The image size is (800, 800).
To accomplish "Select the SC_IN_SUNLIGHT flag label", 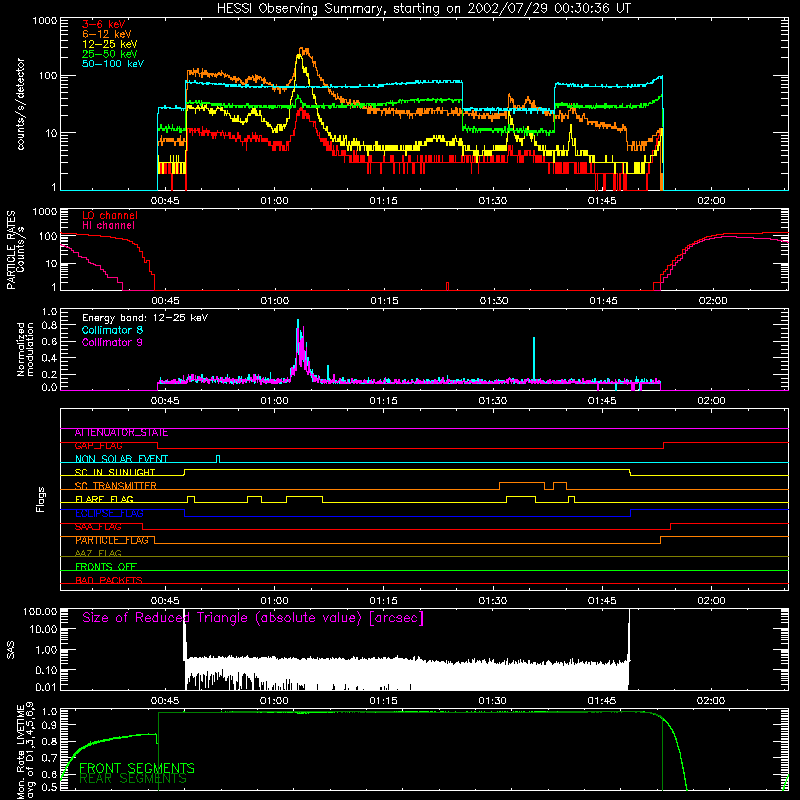I will pyautogui.click(x=115, y=472).
